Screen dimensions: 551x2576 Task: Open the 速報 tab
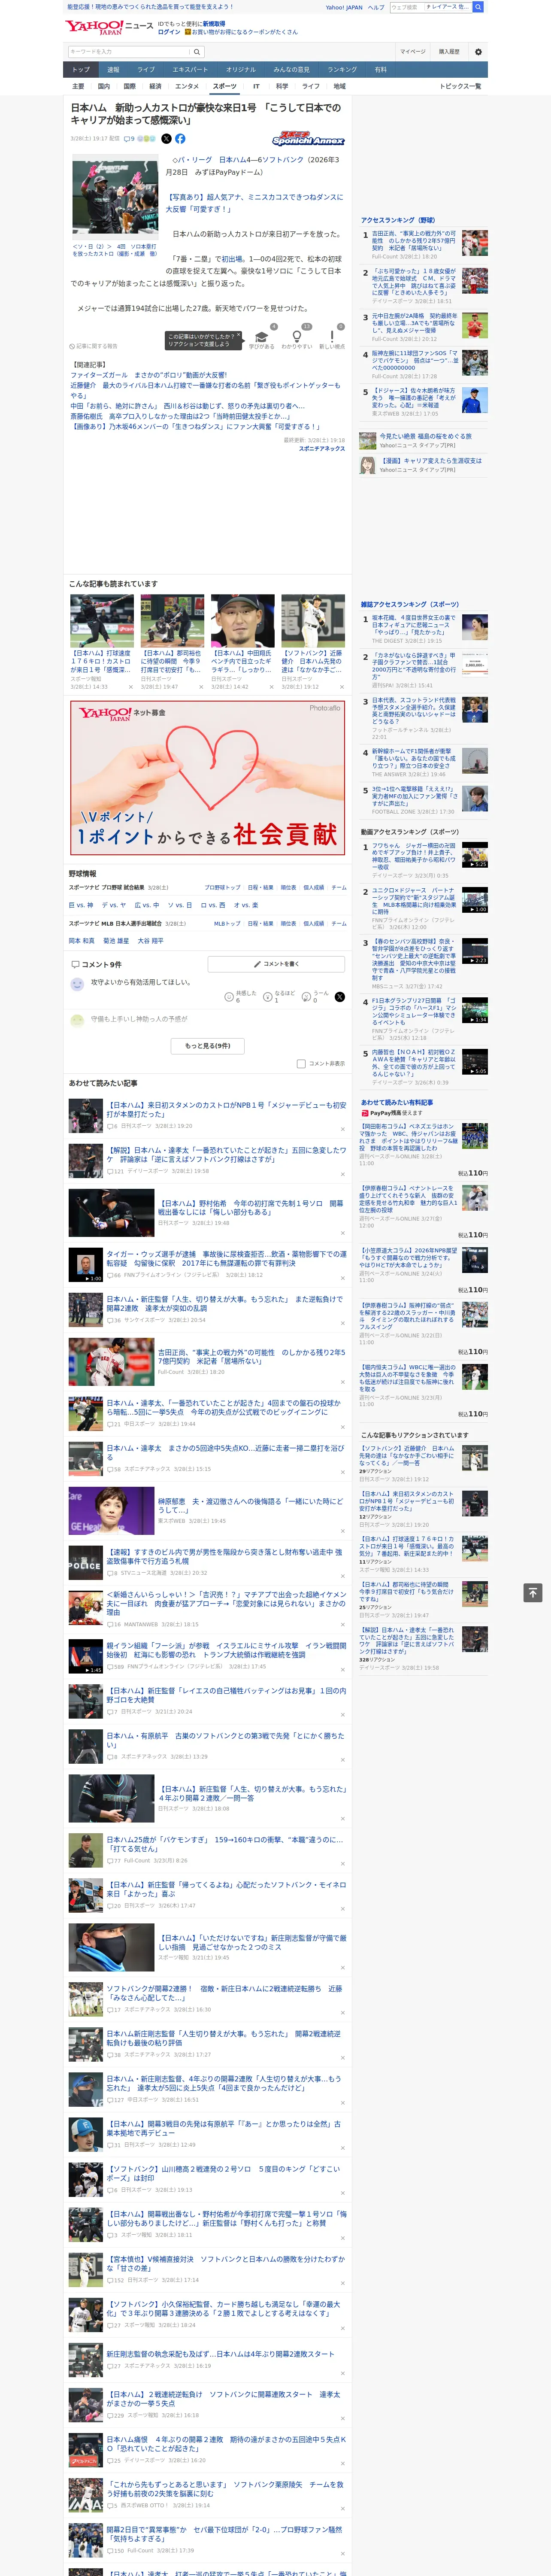pos(113,70)
